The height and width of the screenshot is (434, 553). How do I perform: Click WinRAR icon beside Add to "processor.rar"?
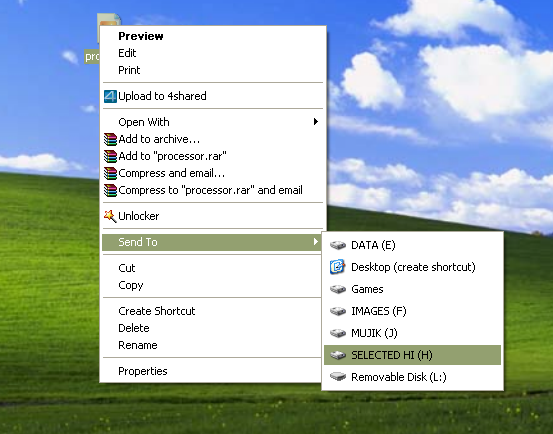point(110,156)
